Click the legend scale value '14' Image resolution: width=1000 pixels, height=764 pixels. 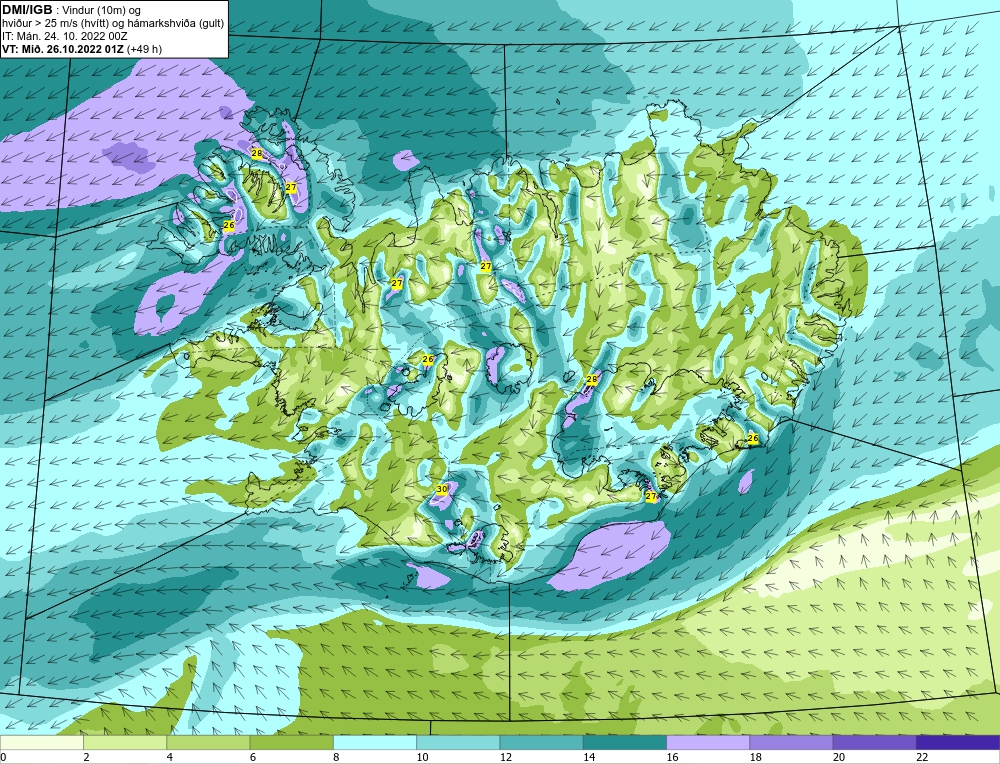[589, 757]
